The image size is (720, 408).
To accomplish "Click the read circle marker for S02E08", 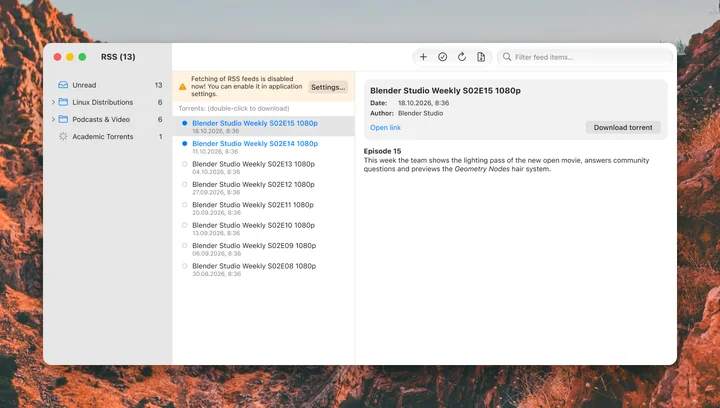I will (x=185, y=266).
